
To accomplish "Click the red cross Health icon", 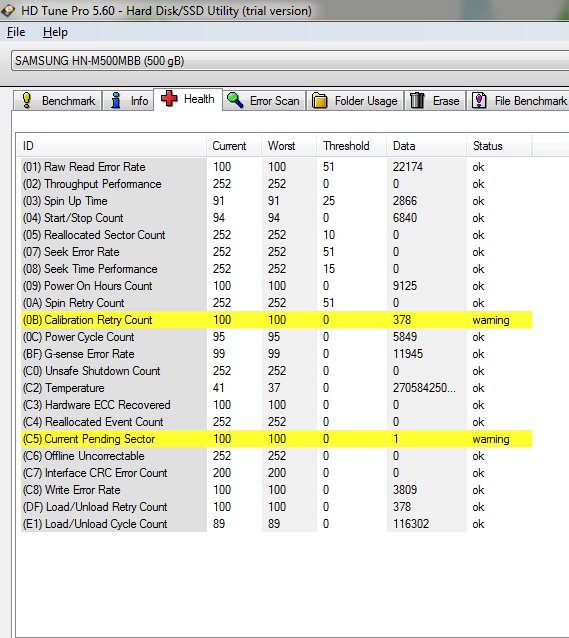I will pyautogui.click(x=169, y=98).
